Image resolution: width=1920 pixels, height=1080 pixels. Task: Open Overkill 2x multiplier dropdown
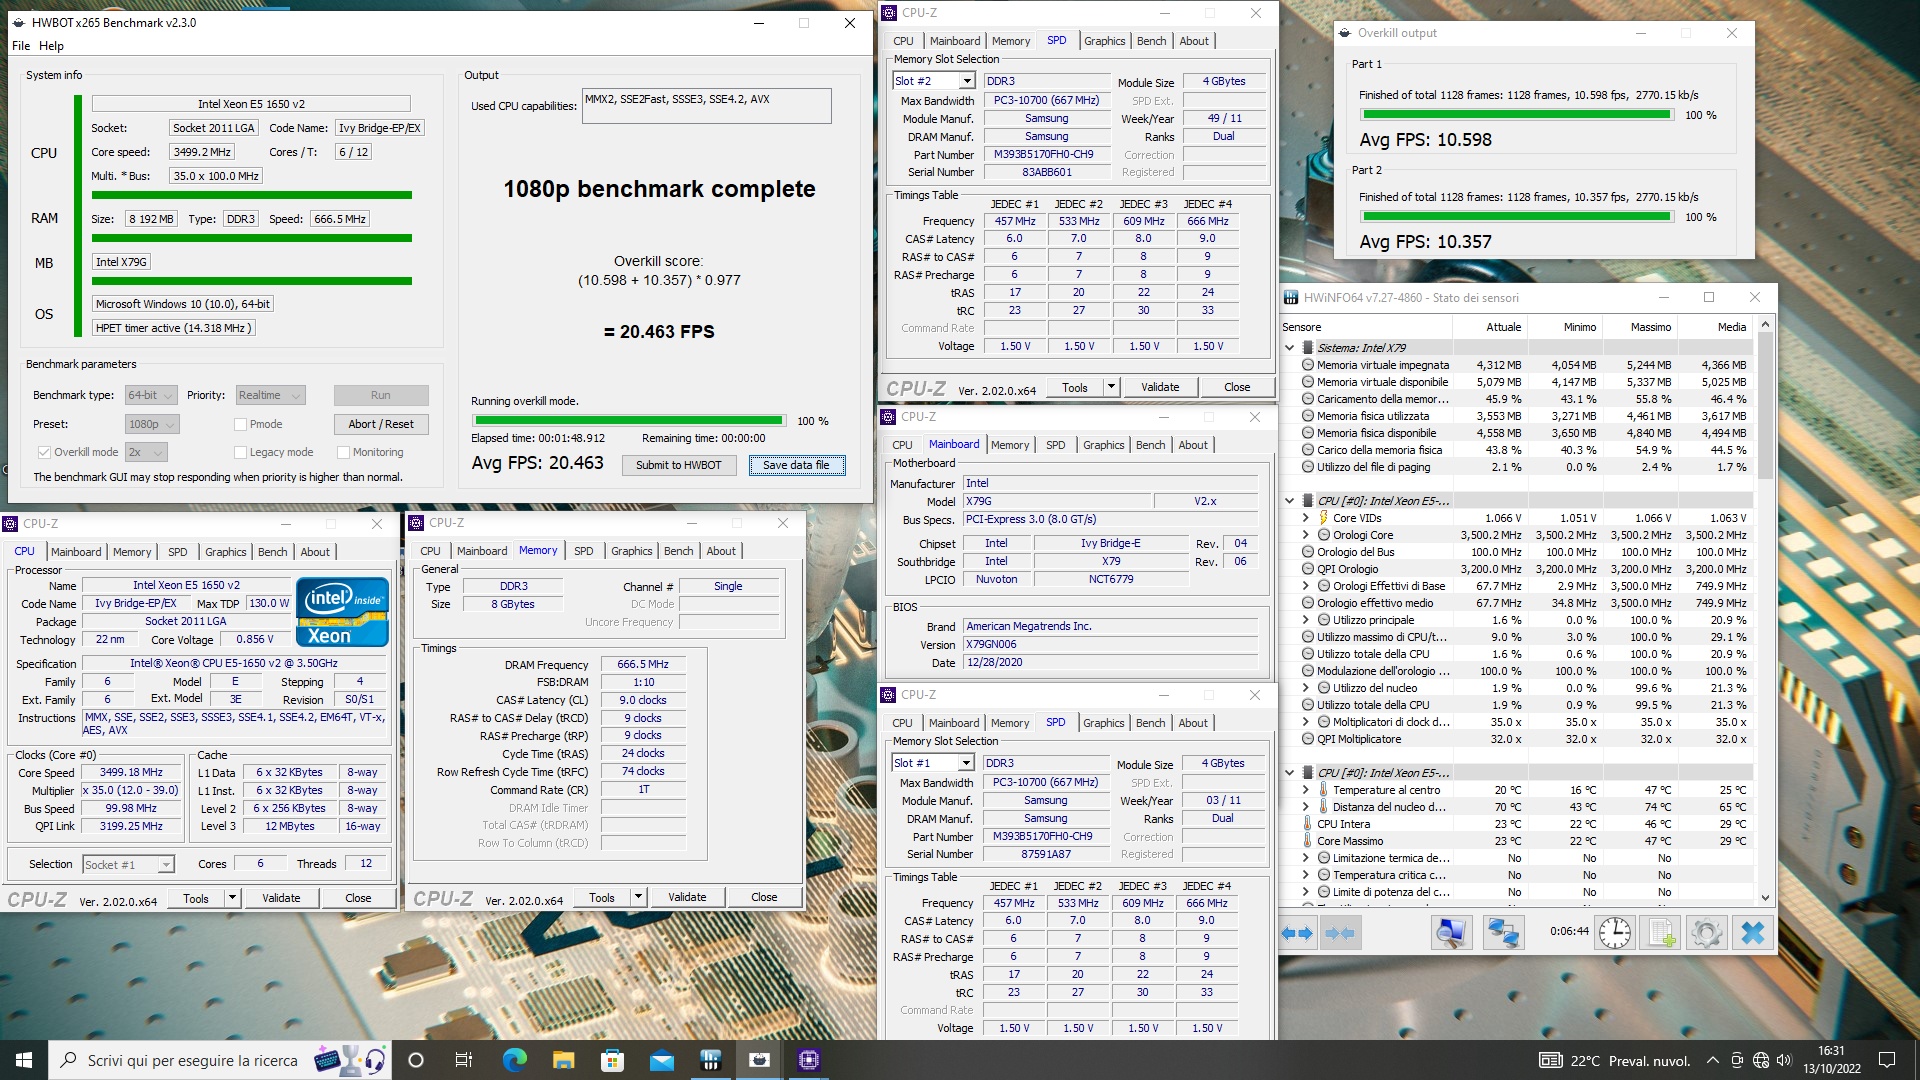(x=146, y=452)
